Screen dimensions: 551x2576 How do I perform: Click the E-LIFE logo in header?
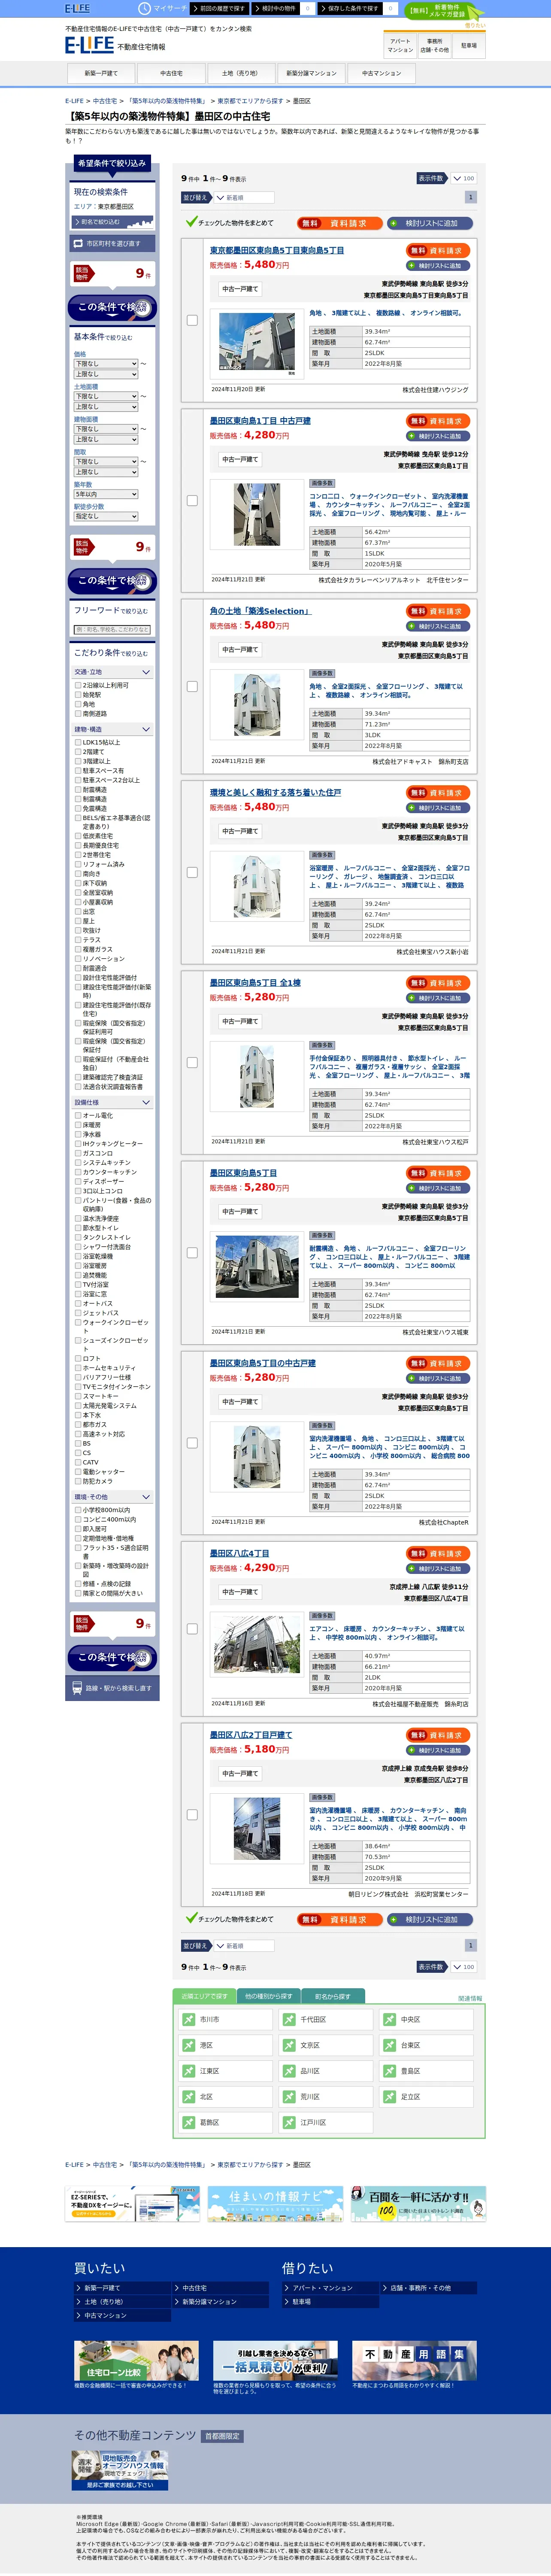pos(89,45)
